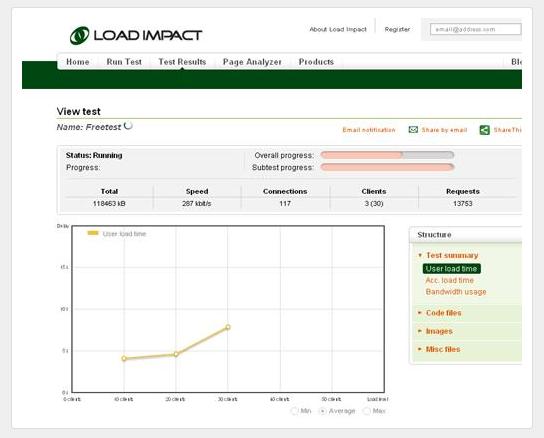544x438 pixels.
Task: Click the 10 clients data point on graph
Action: click(124, 358)
